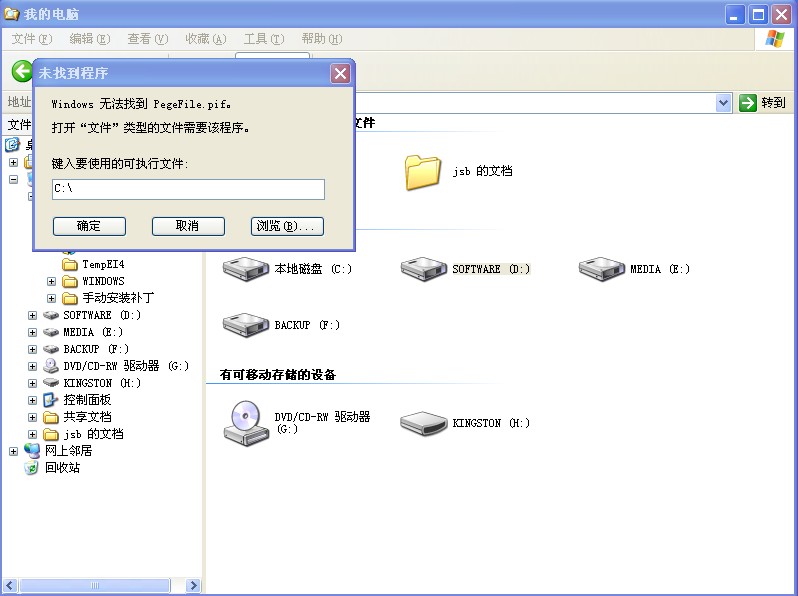The width and height of the screenshot is (798, 596).
Task: Click the Windows flag logo
Action: coord(775,39)
